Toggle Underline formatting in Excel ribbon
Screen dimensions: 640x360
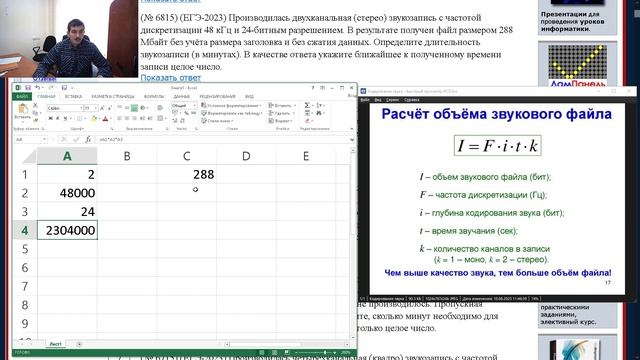pyautogui.click(x=64, y=118)
